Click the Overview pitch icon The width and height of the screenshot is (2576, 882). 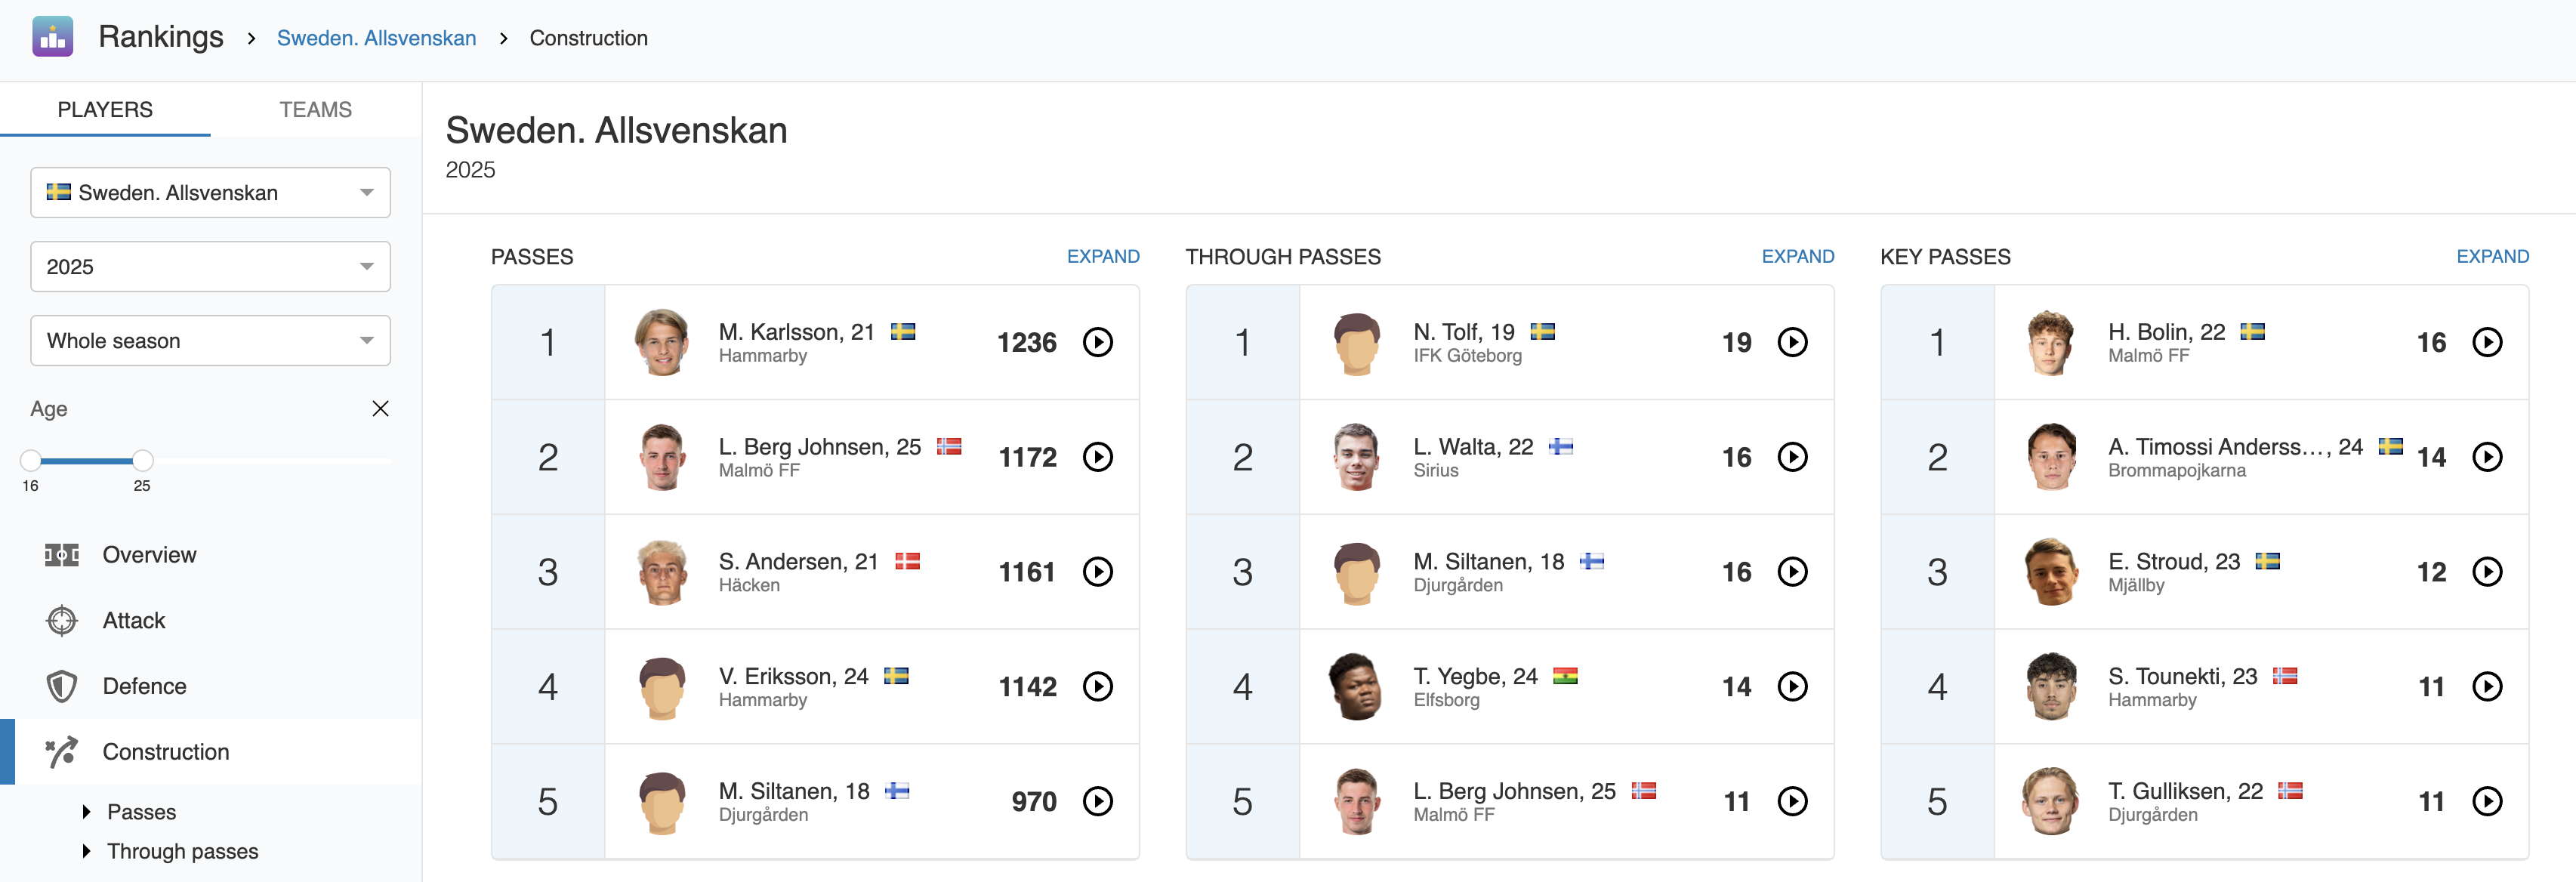tap(62, 555)
